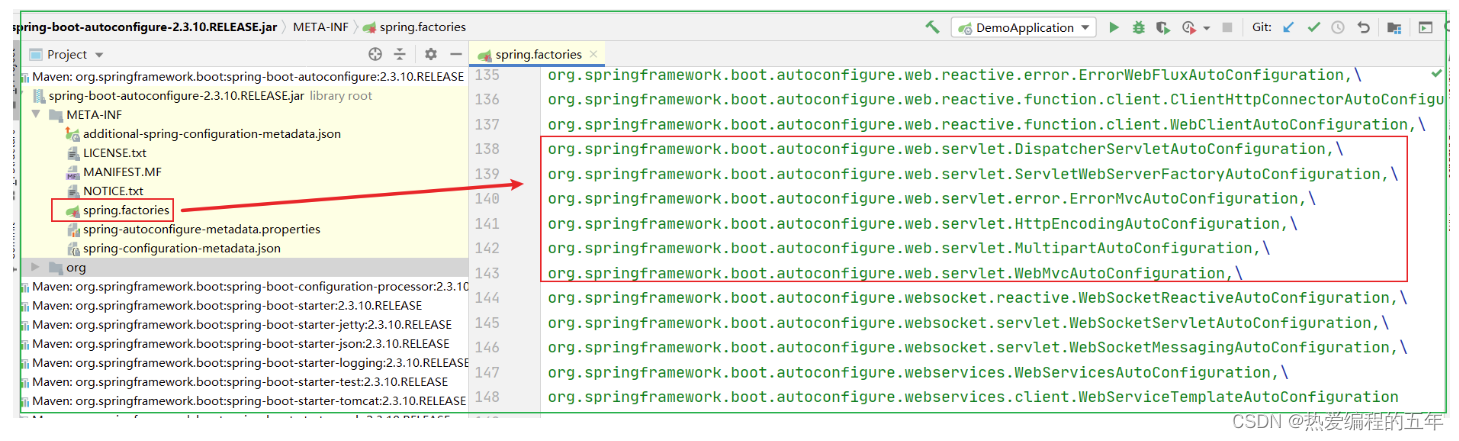Viewport: 1459px width, 441px height.
Task: Run DemoApplication with the green play icon
Action: point(1114,28)
